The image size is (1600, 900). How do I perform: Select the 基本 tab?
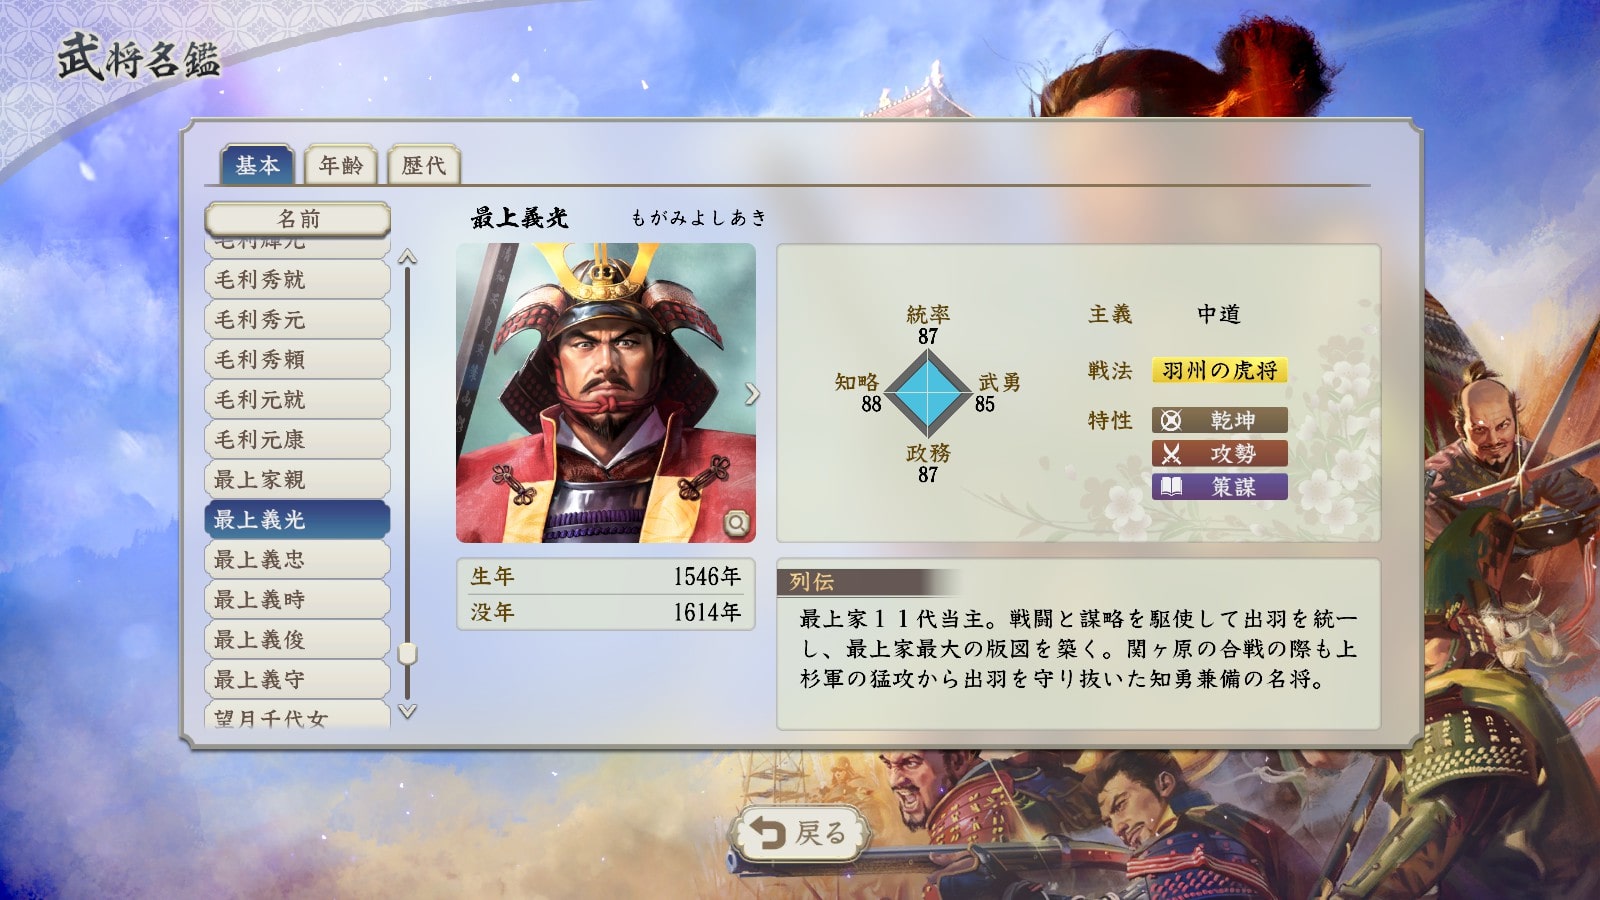pos(257,165)
